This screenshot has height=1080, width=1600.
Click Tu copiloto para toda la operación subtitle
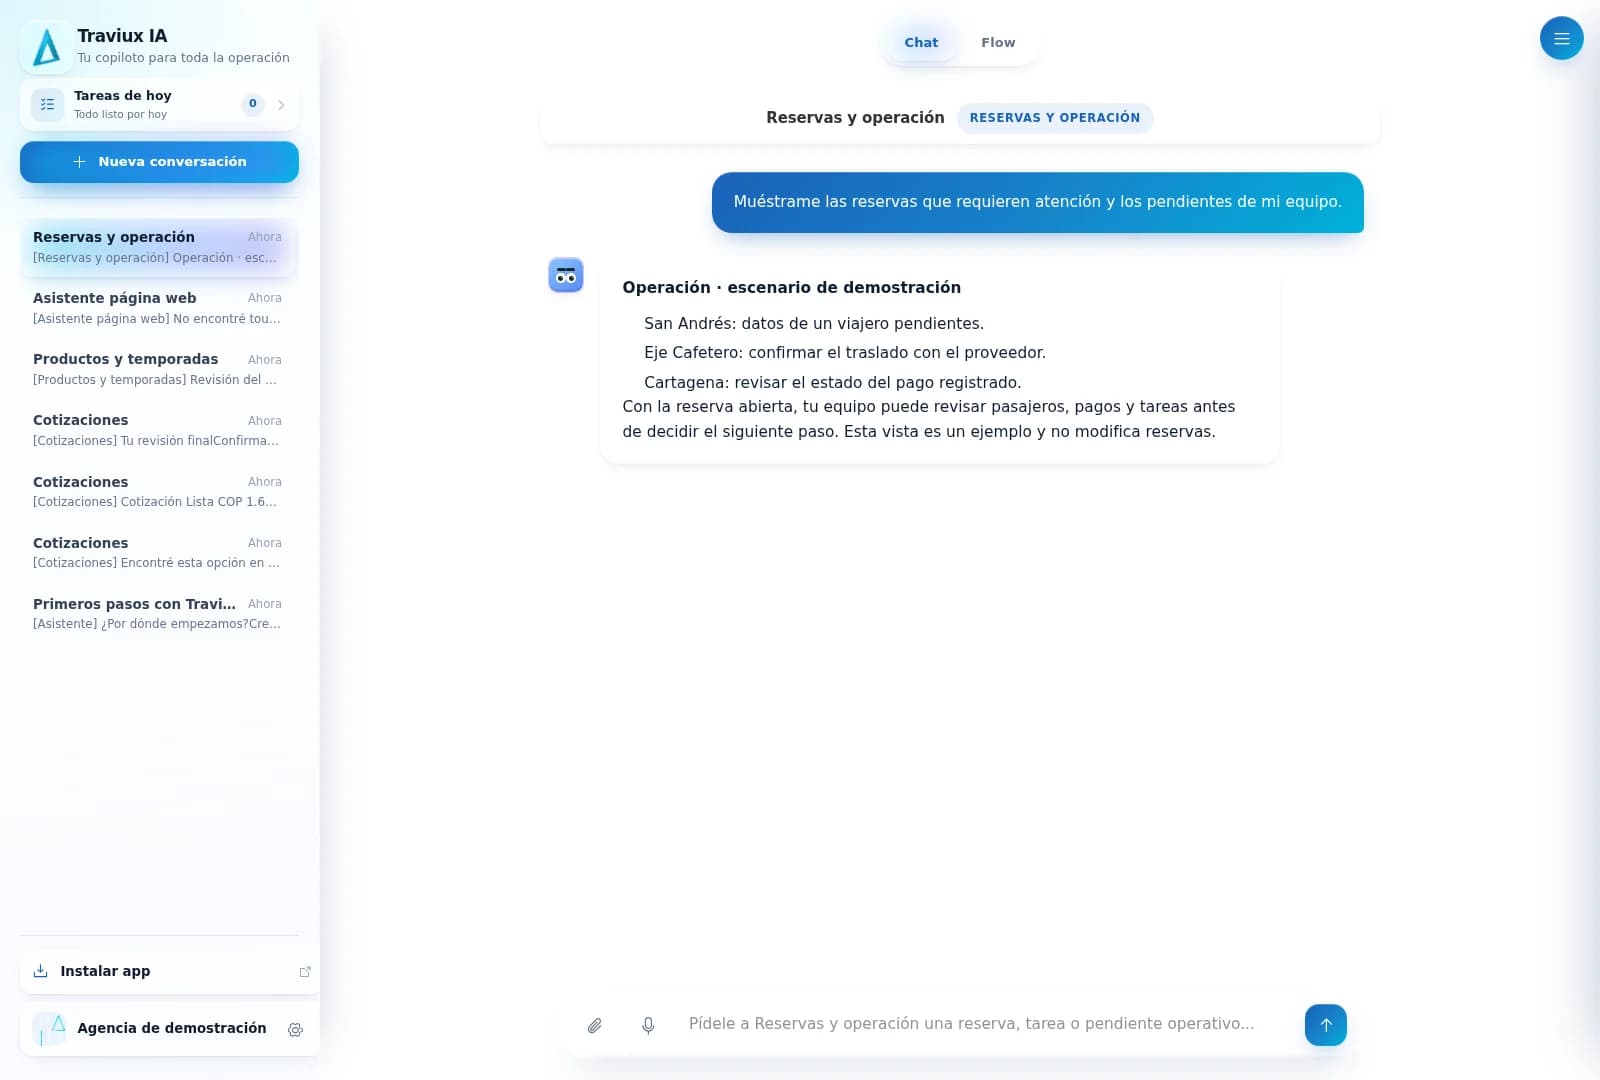pyautogui.click(x=183, y=58)
